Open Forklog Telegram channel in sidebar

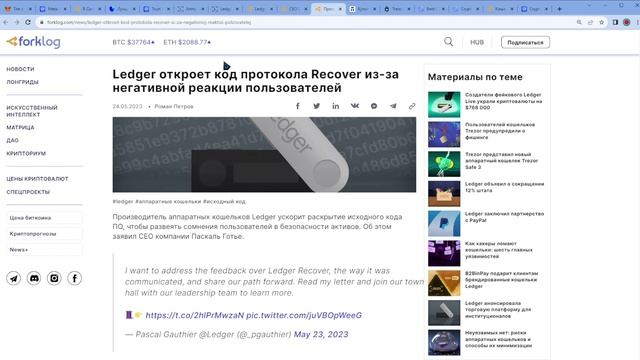pos(13,278)
